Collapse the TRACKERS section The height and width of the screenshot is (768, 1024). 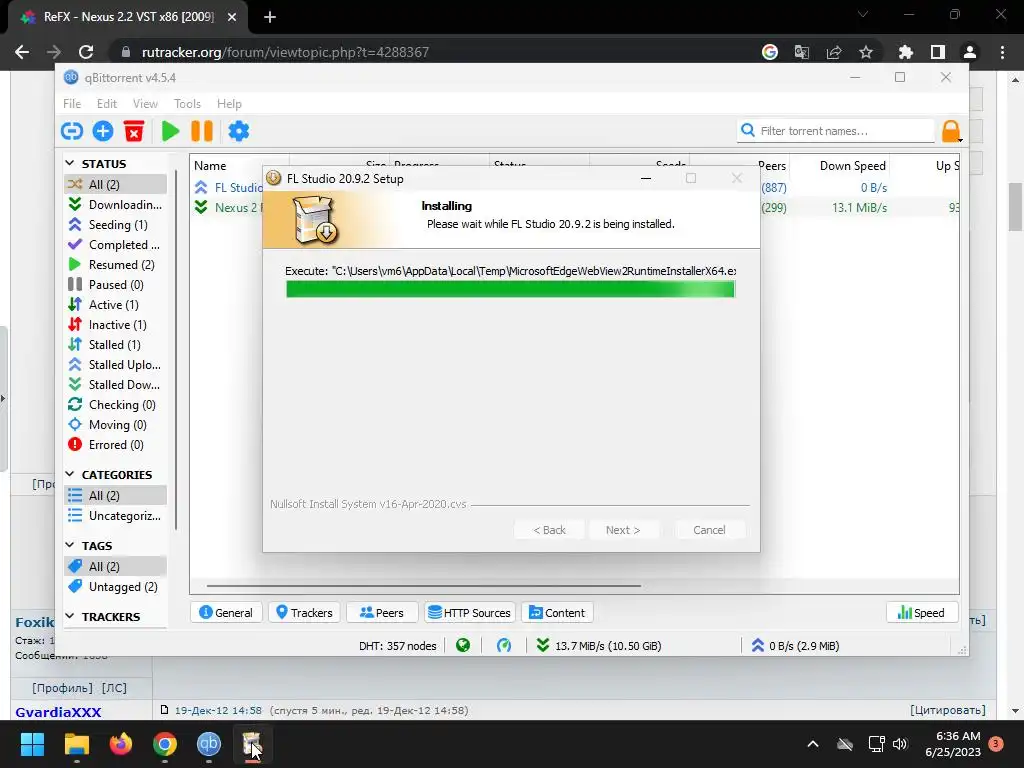(70, 616)
